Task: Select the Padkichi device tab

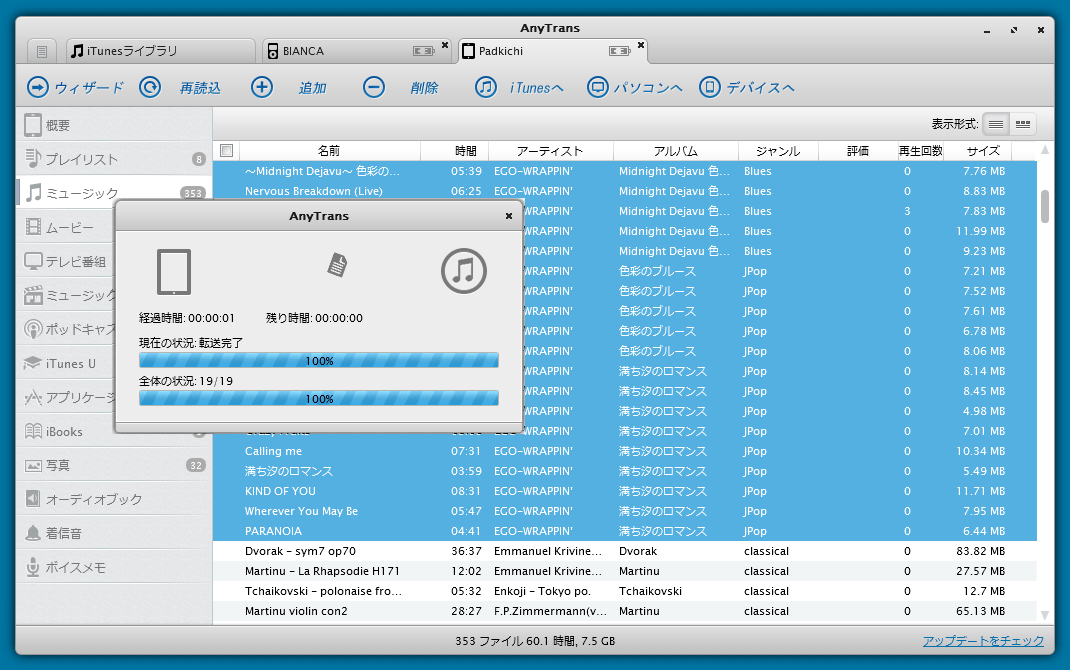Action: point(553,51)
